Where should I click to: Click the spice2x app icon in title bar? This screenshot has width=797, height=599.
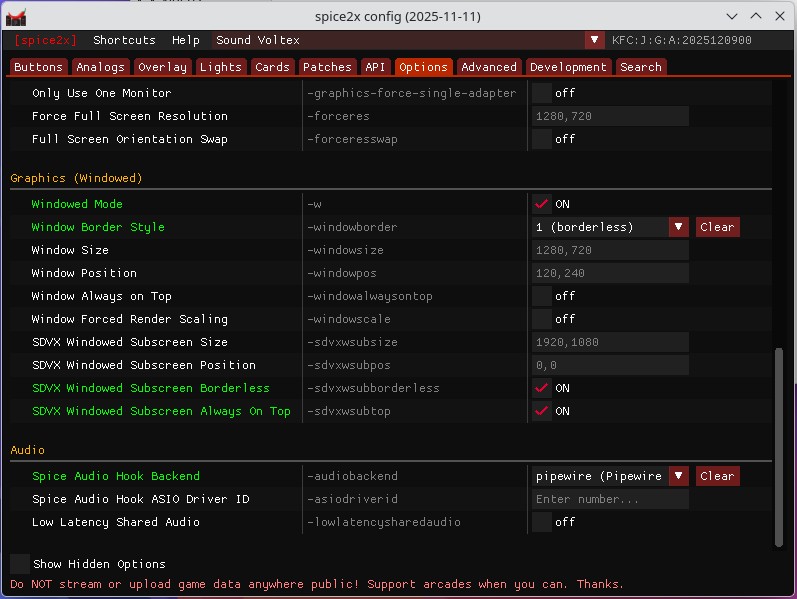[x=16, y=16]
